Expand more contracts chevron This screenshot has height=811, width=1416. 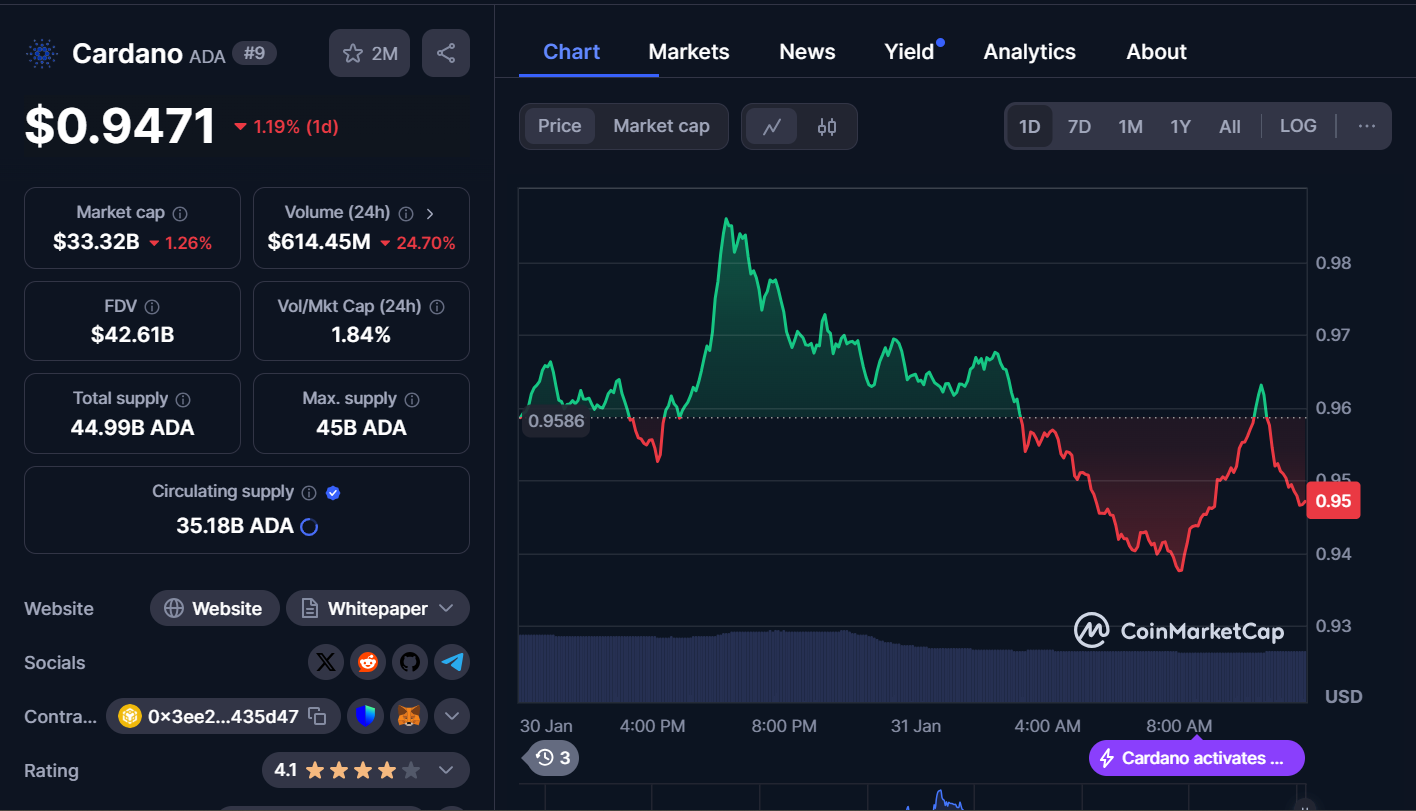tap(452, 716)
